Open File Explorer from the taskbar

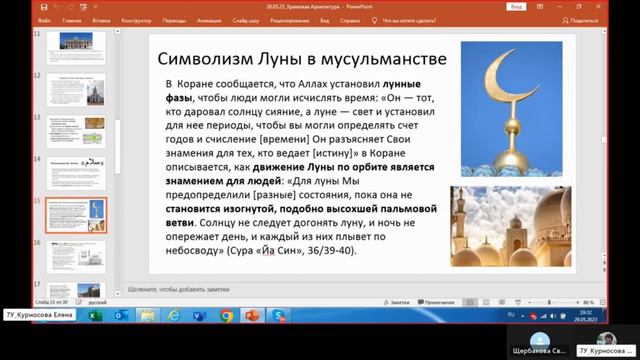coord(147,316)
